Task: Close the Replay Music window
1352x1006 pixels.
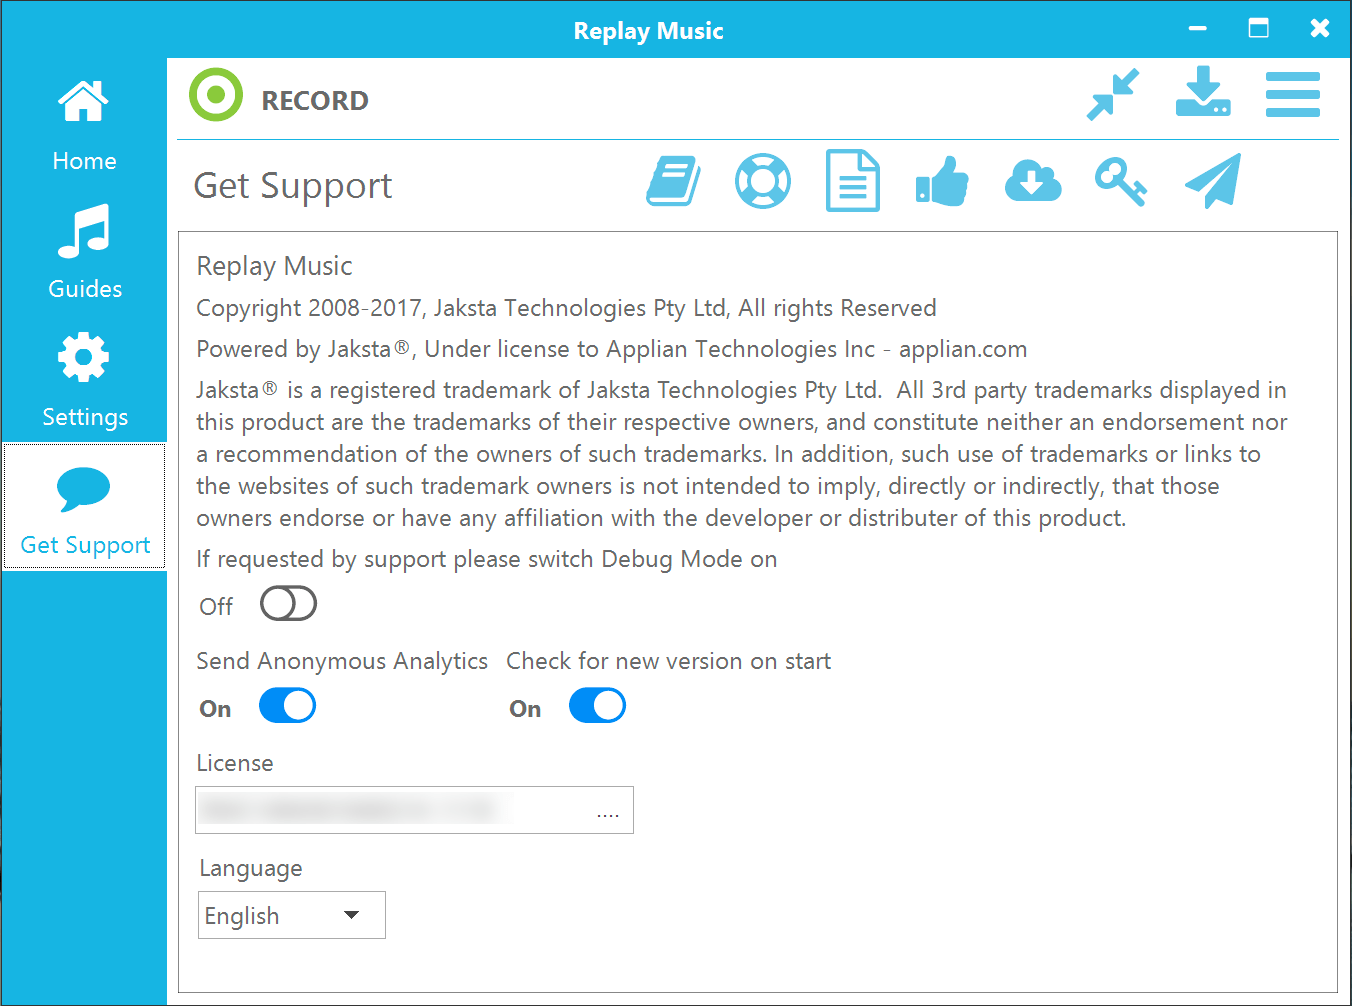Action: click(1320, 29)
